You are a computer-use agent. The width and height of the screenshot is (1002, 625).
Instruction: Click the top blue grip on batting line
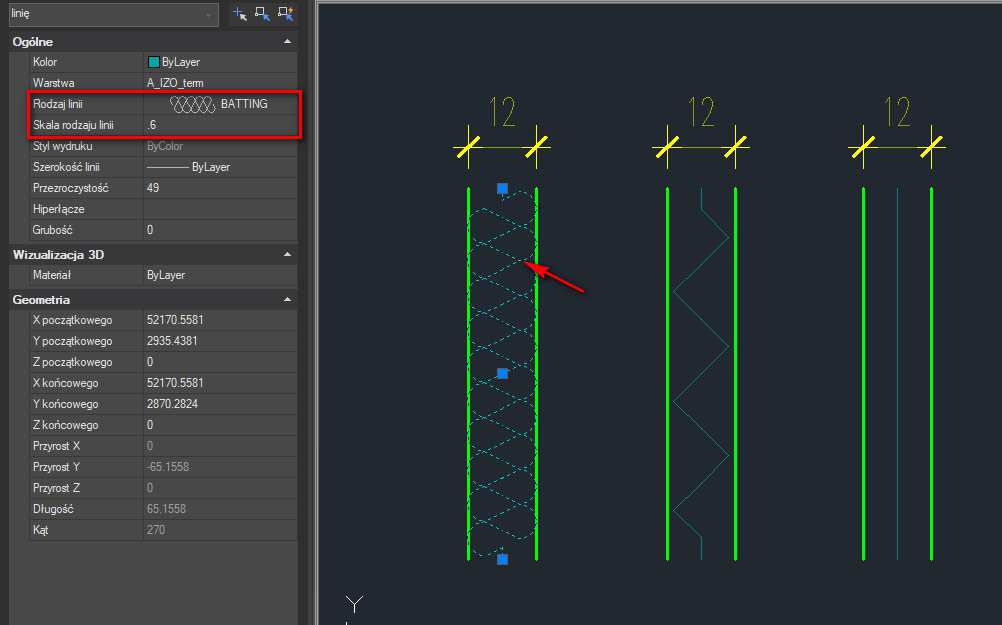[x=502, y=188]
